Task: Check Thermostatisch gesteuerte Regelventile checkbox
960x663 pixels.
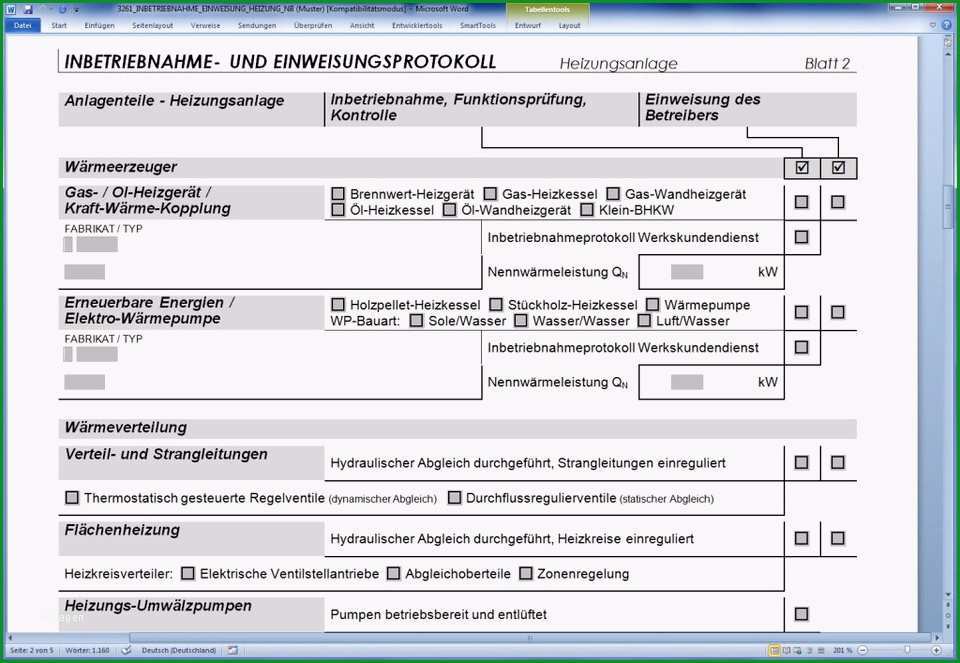Action: click(72, 497)
